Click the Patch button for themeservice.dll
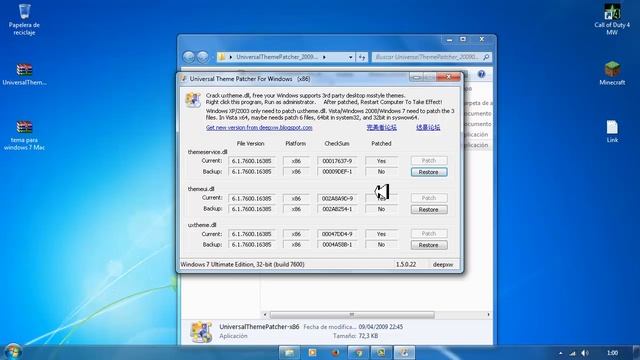 pos(429,160)
